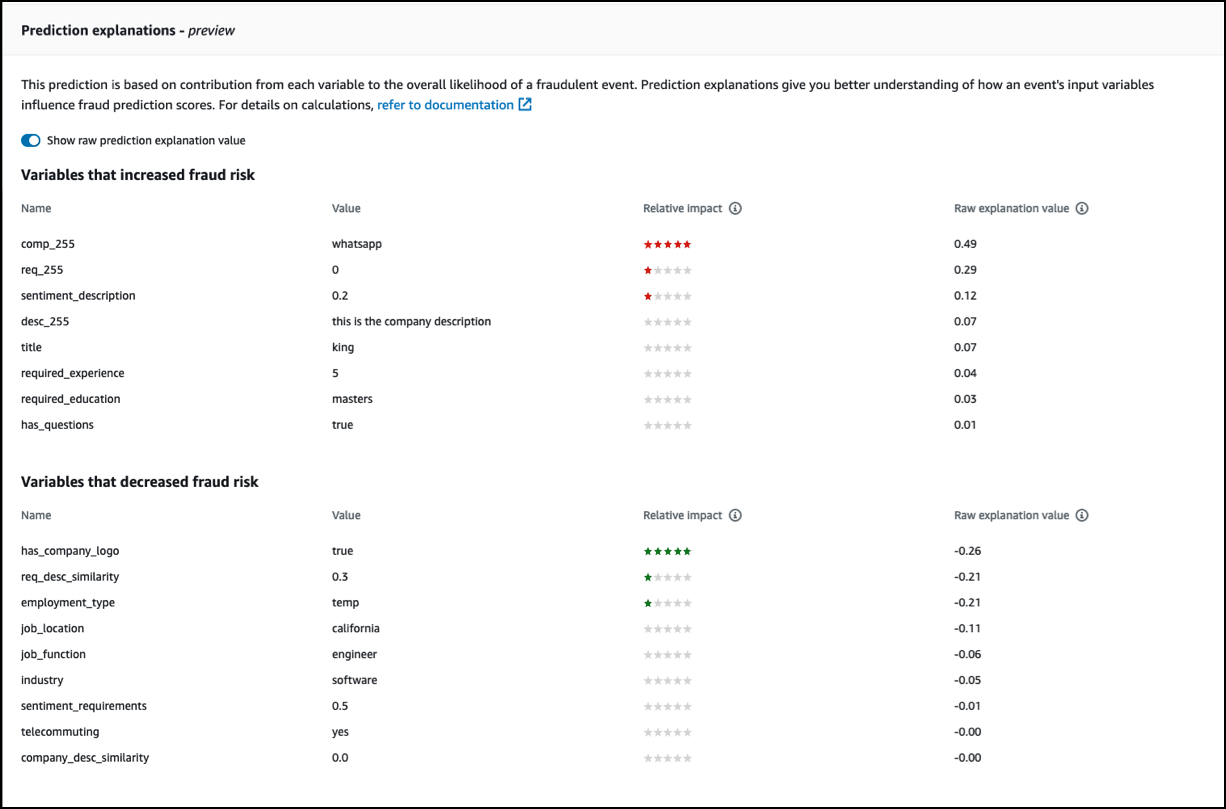
Task: Click external link icon beside documentation link
Action: [x=525, y=105]
